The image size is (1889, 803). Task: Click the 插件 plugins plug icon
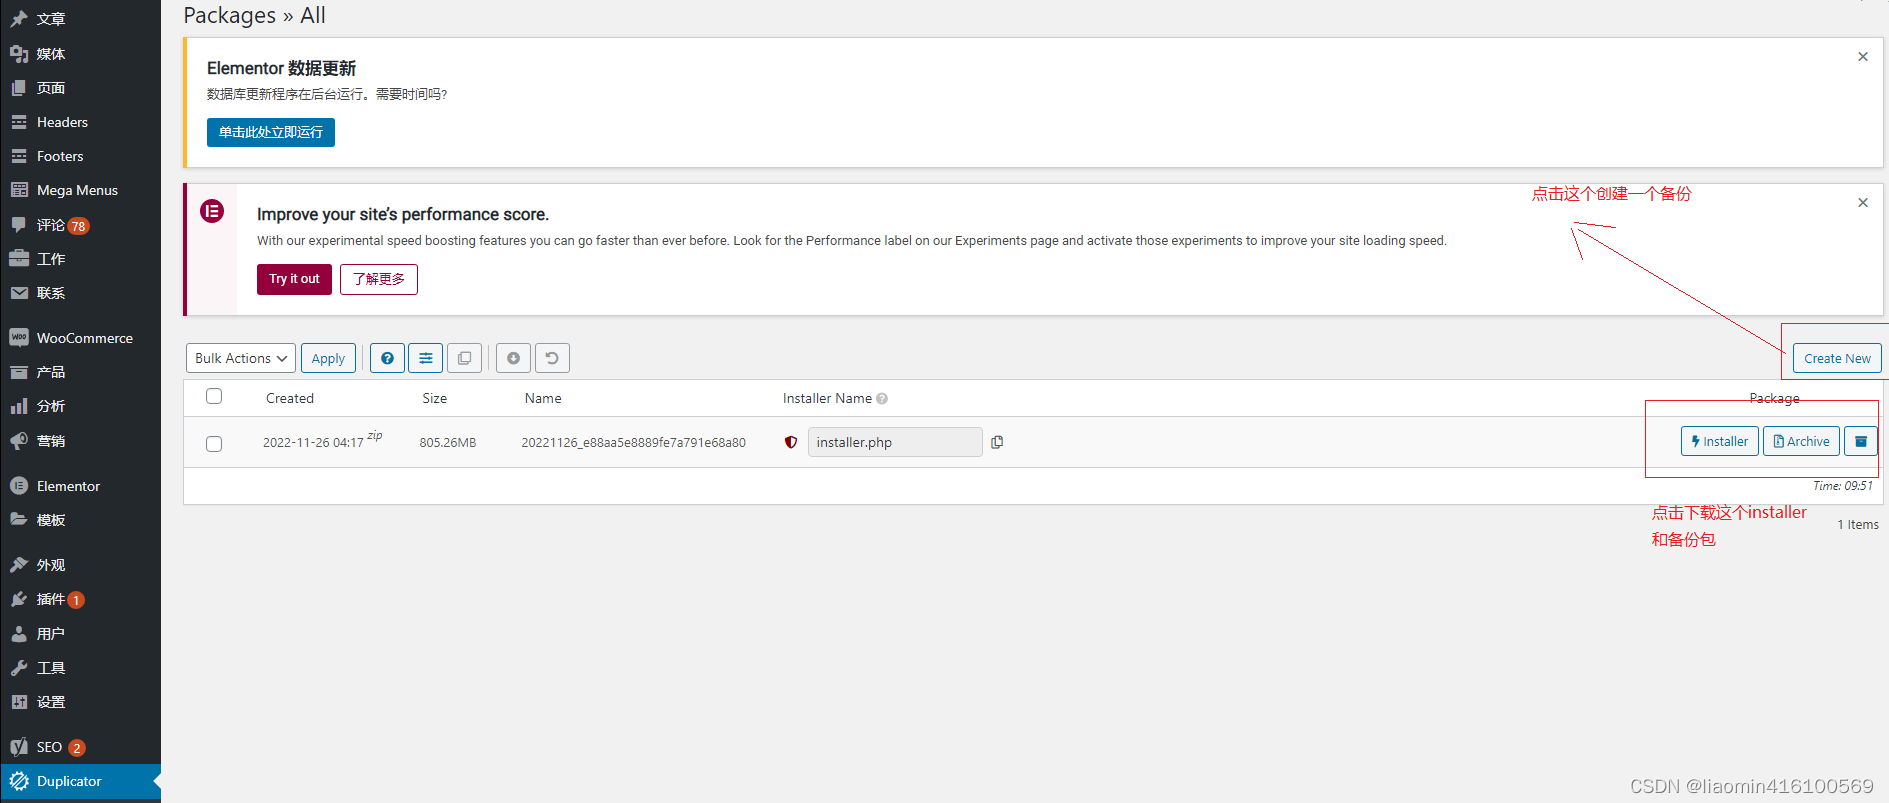19,599
